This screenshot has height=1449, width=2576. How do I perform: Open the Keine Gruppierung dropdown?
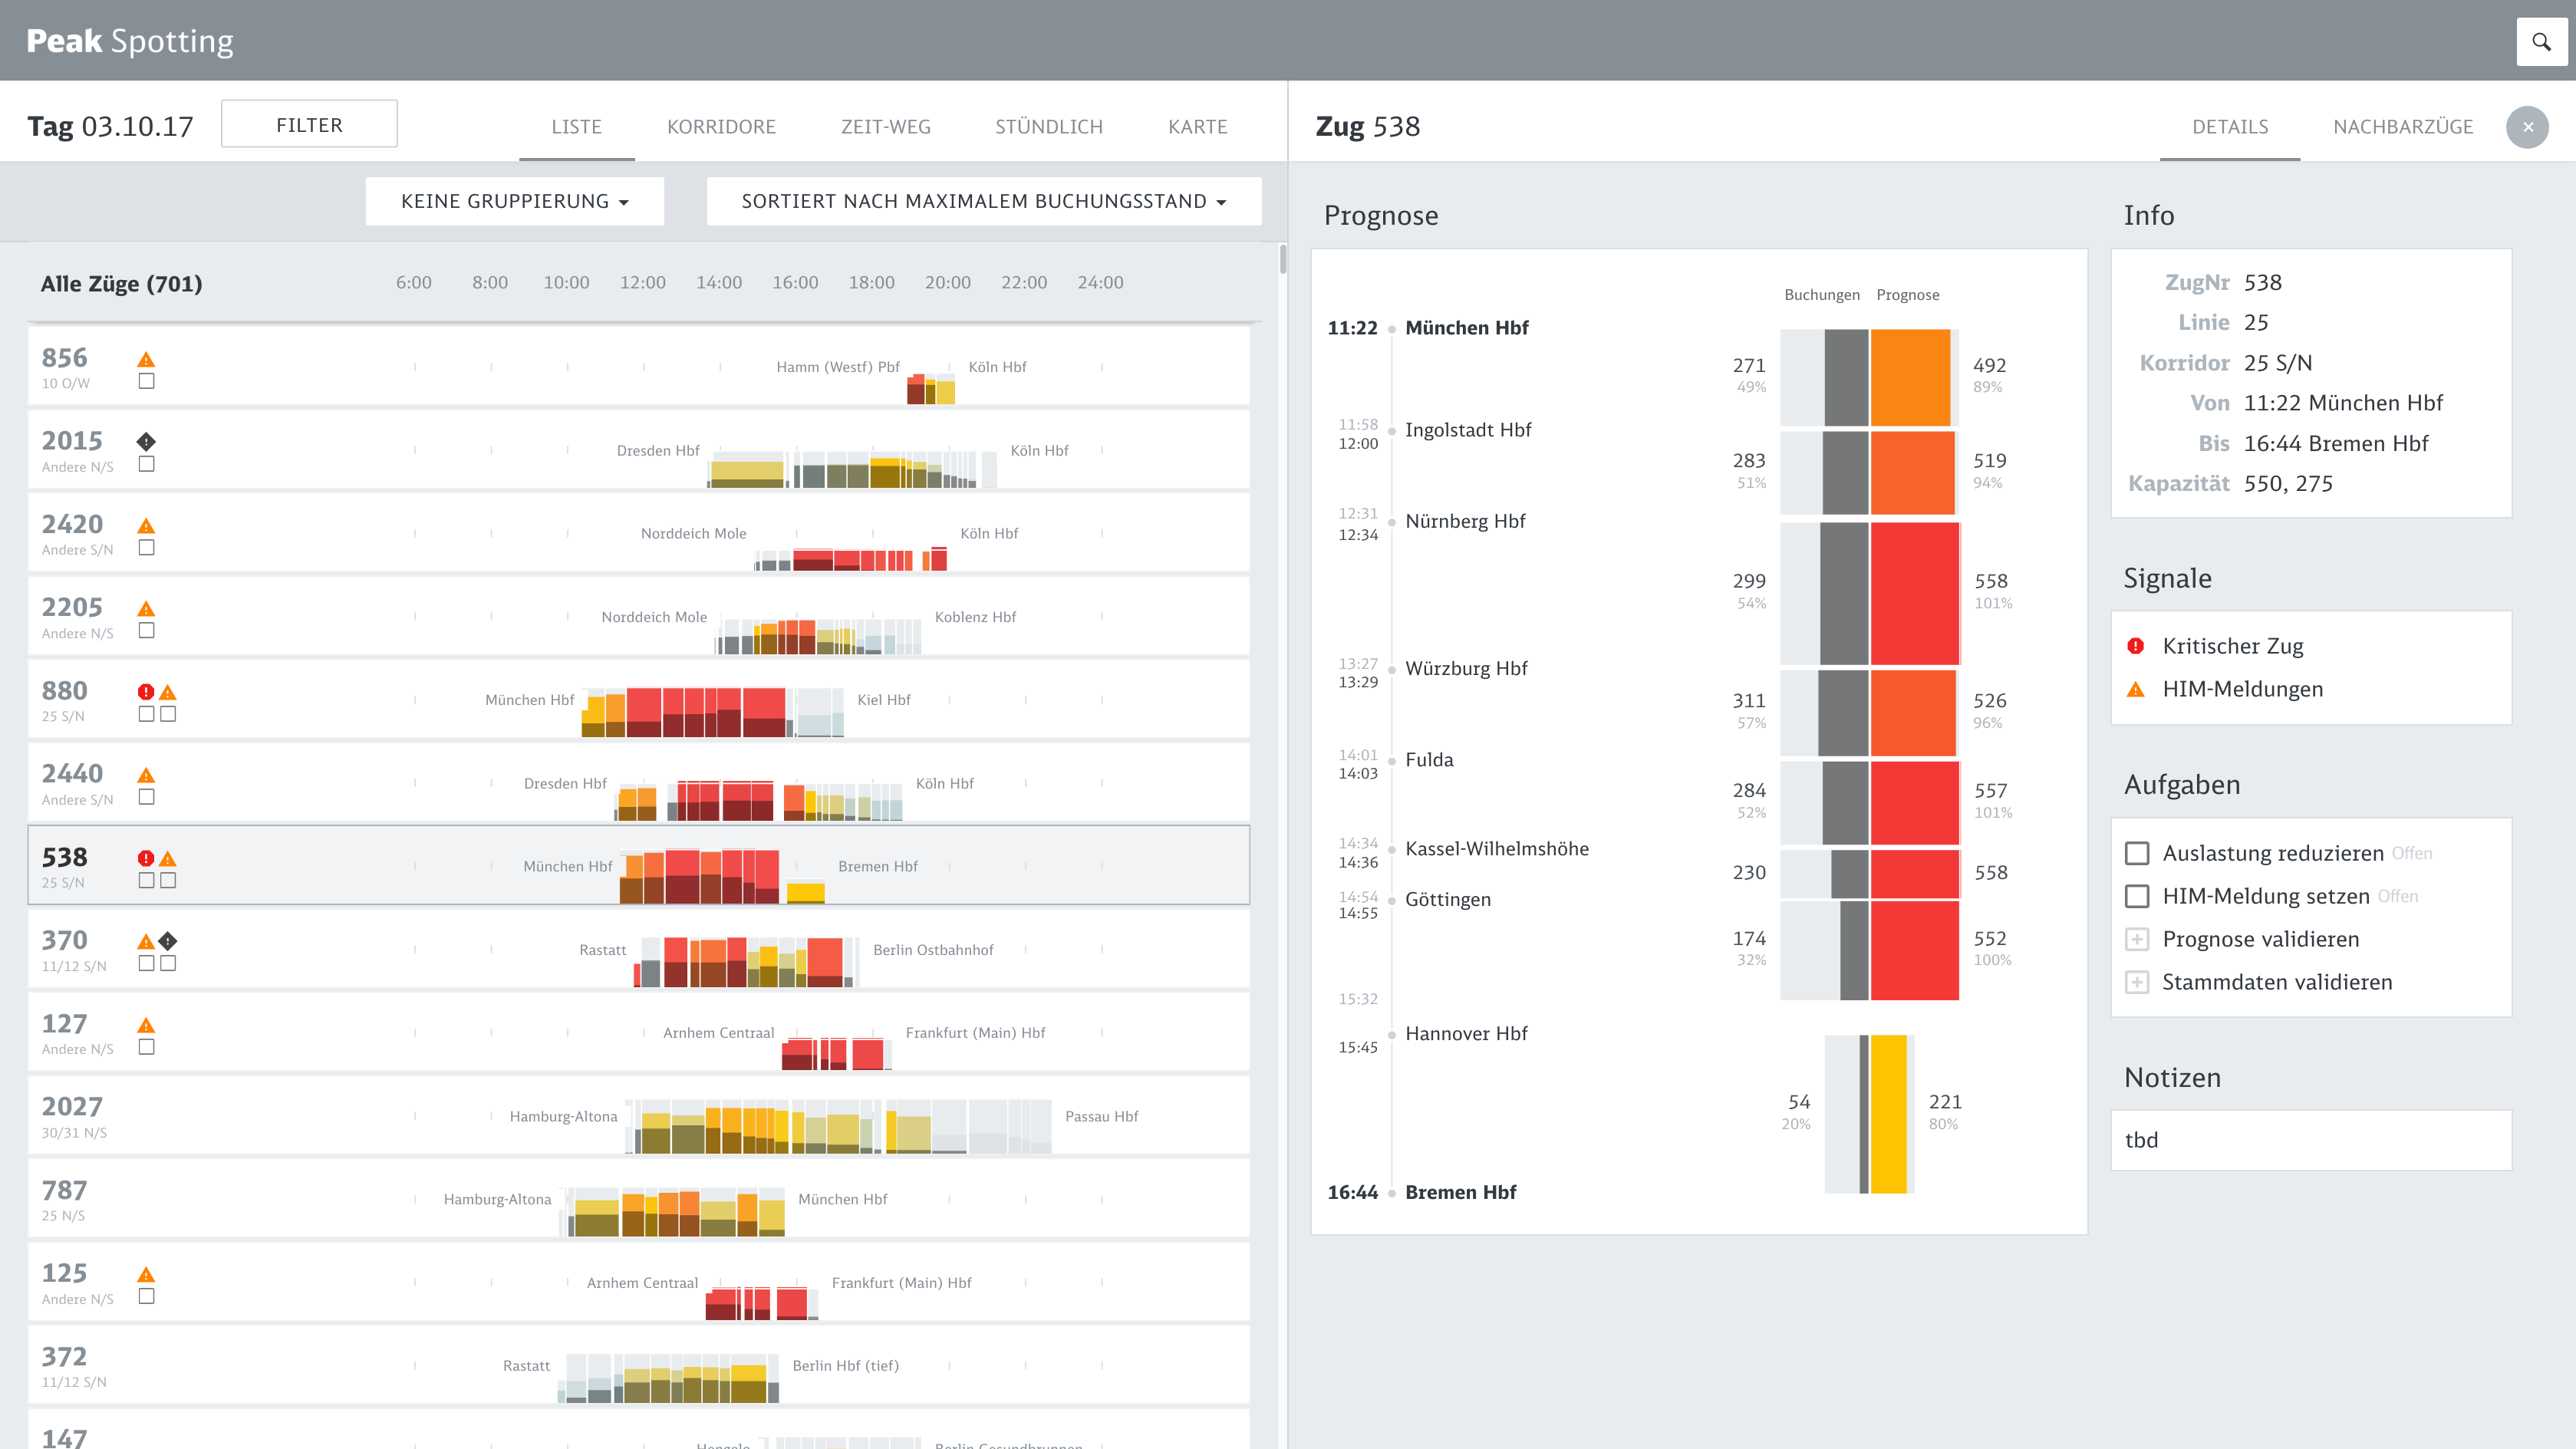[514, 201]
